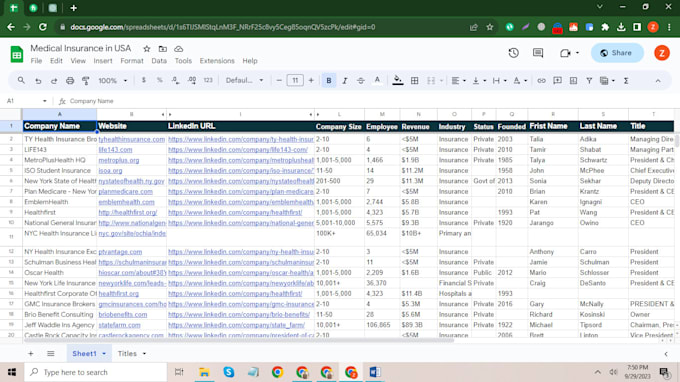Image resolution: width=680 pixels, height=382 pixels.
Task: Open the Borders tool
Action: 415,81
